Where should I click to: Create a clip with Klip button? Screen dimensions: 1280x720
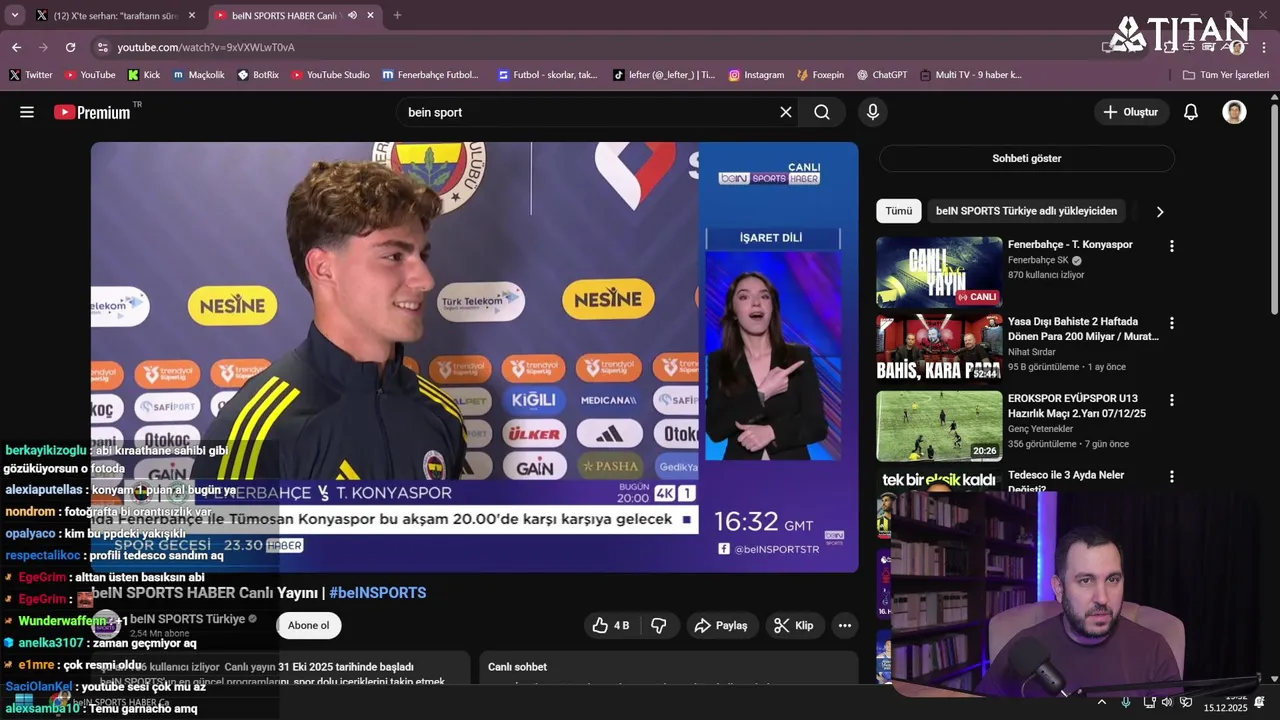point(794,625)
